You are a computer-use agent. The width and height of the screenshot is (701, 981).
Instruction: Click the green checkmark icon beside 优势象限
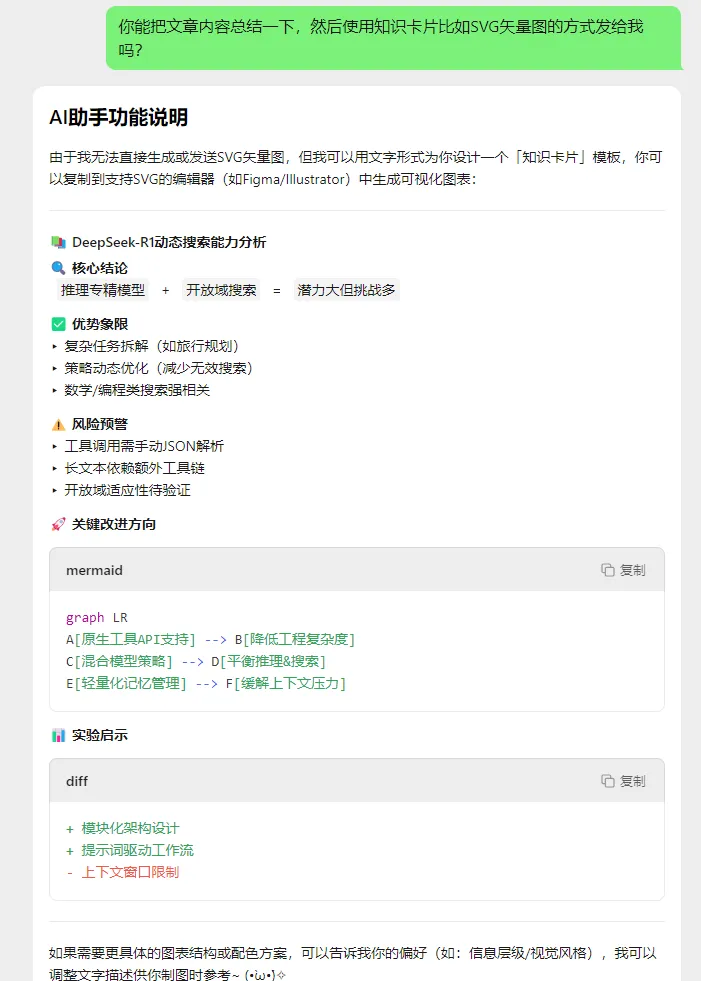click(x=58, y=324)
